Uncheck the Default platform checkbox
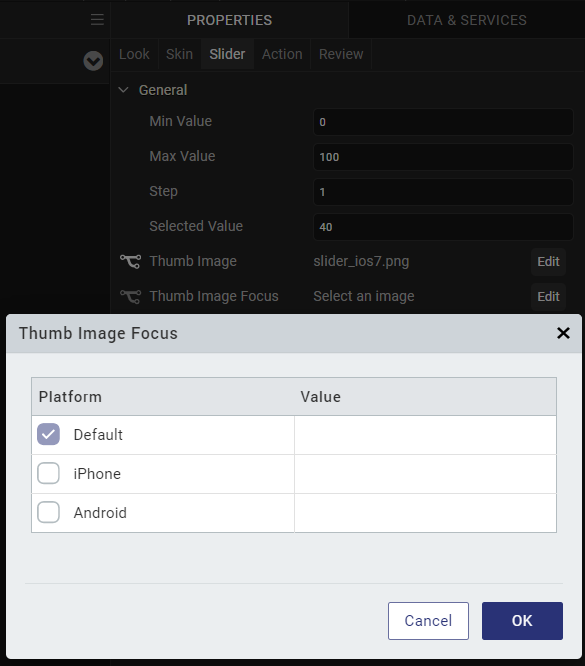 click(48, 434)
